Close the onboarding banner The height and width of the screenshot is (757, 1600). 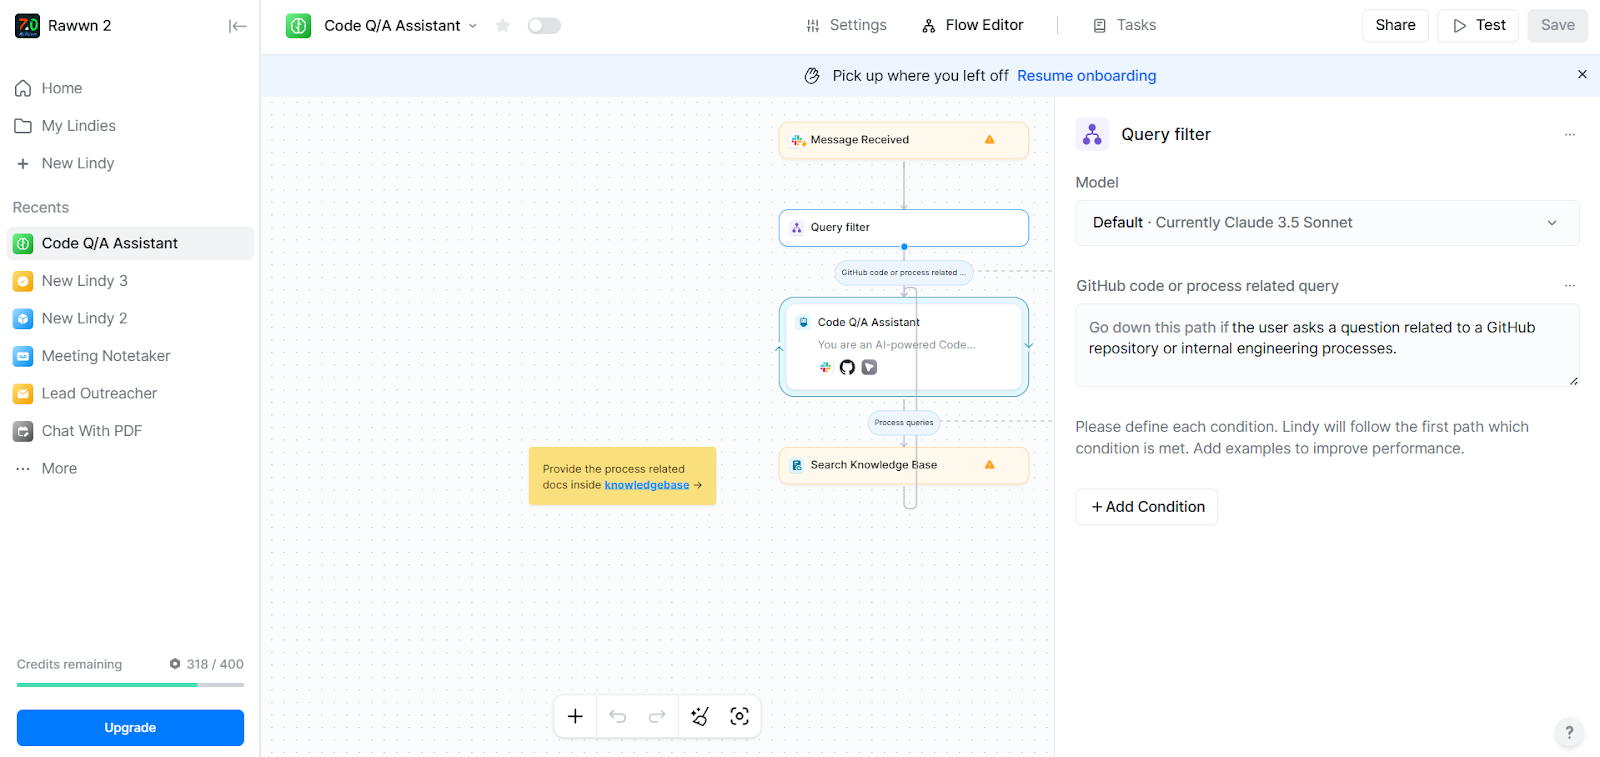click(1582, 74)
